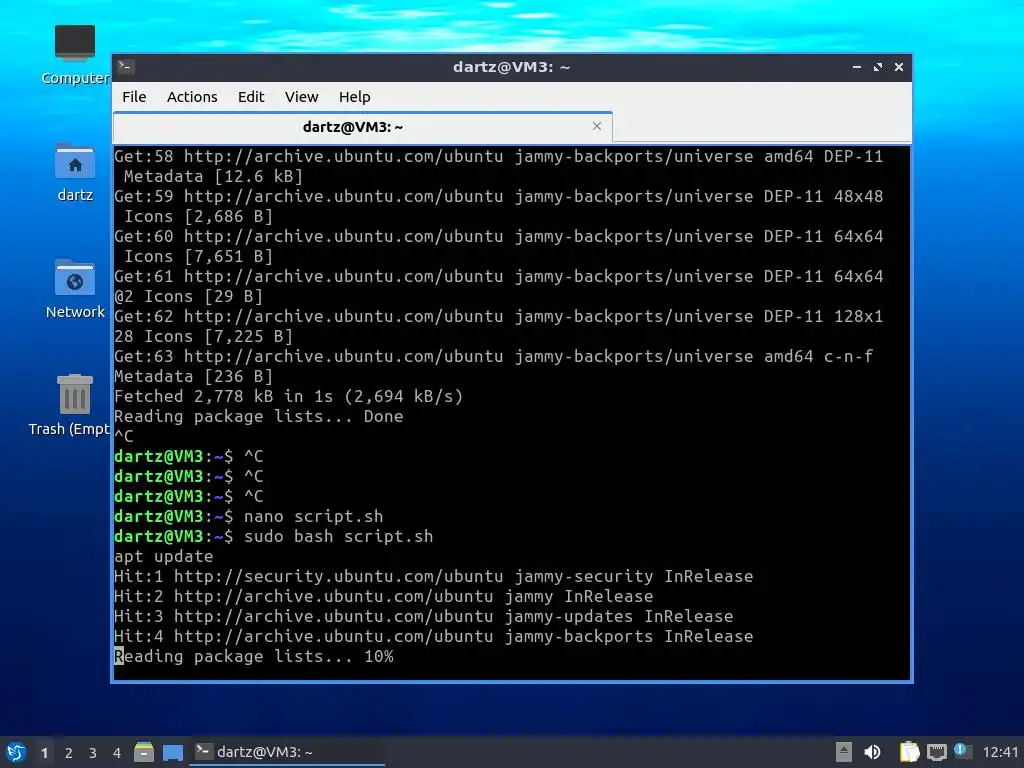Viewport: 1024px width, 768px height.
Task: Switch to workspace 2
Action: click(69, 753)
